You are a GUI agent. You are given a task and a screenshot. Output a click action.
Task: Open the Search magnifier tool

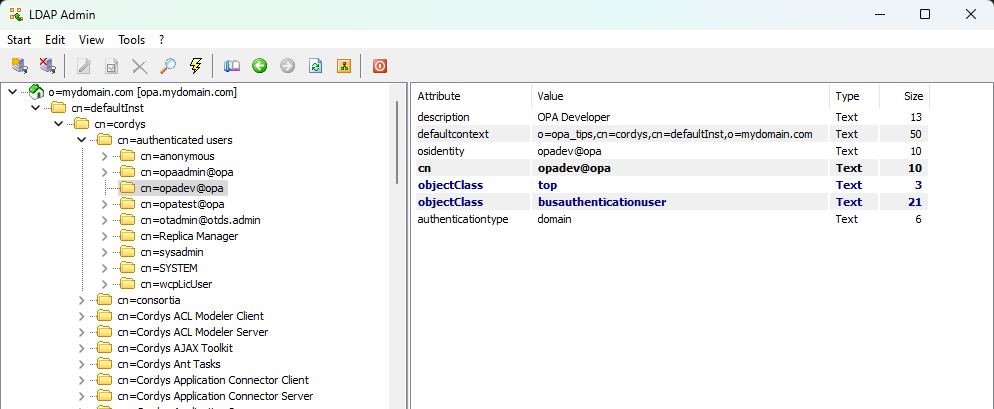(x=168, y=66)
